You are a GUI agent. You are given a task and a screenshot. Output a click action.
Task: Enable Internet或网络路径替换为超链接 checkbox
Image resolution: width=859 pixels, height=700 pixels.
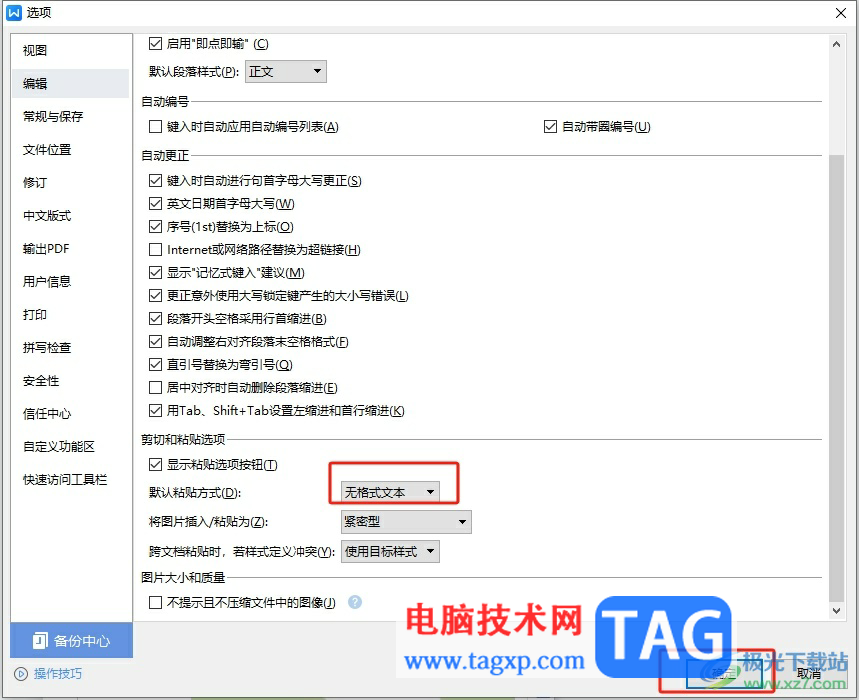point(156,249)
